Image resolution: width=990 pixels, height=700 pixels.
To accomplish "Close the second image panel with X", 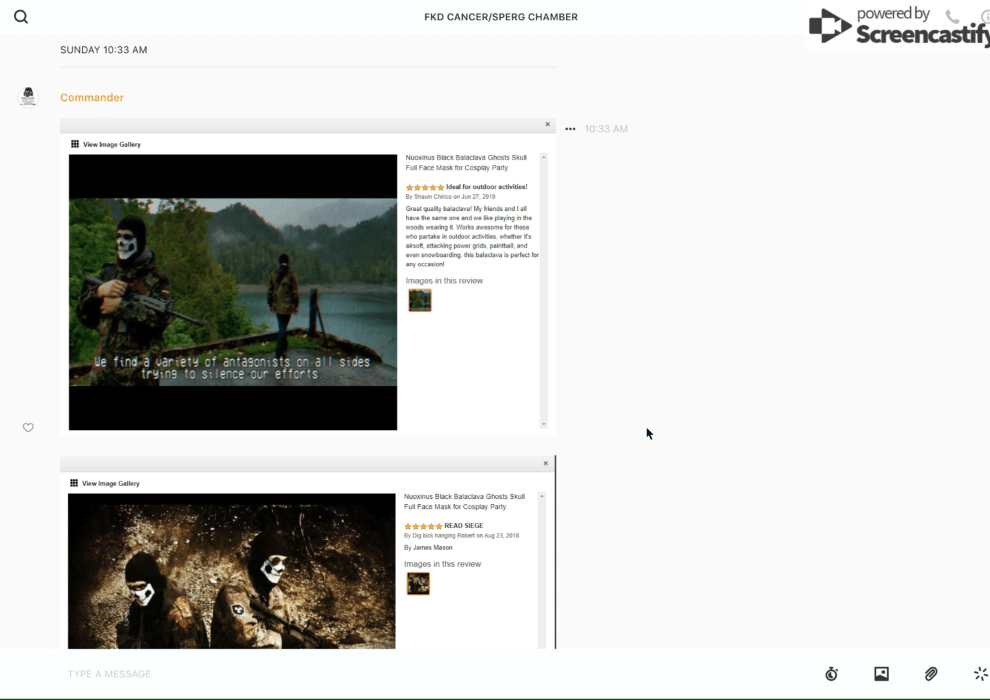I will point(545,463).
